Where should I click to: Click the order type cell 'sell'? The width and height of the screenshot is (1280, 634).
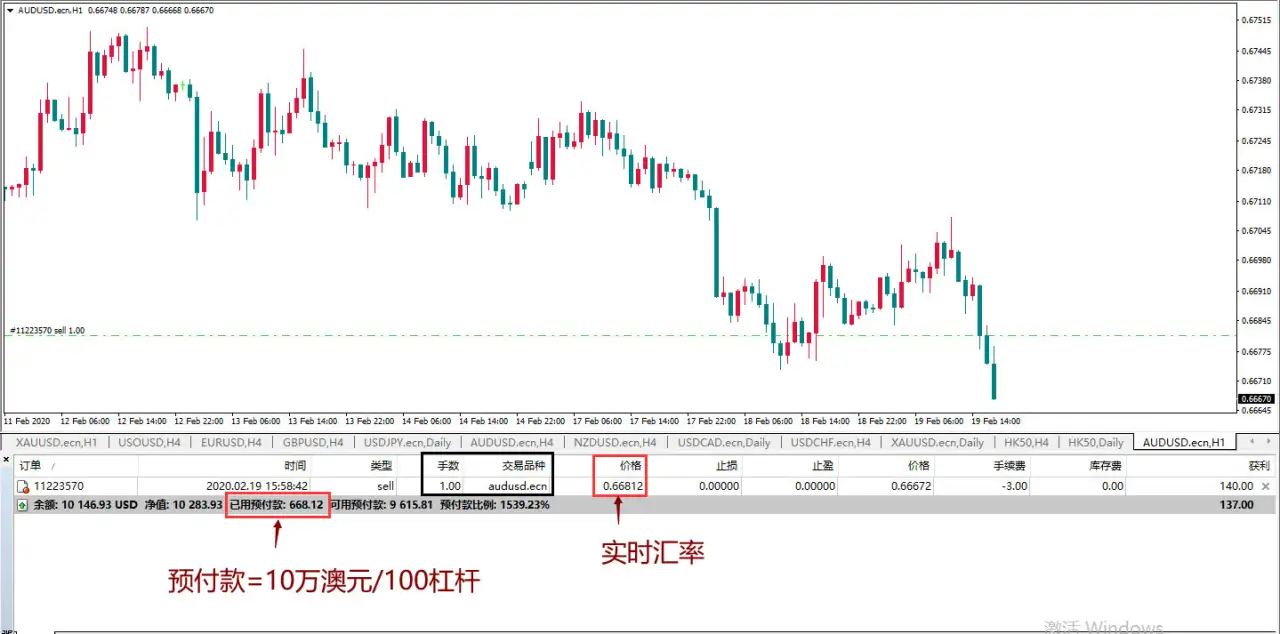tap(385, 486)
